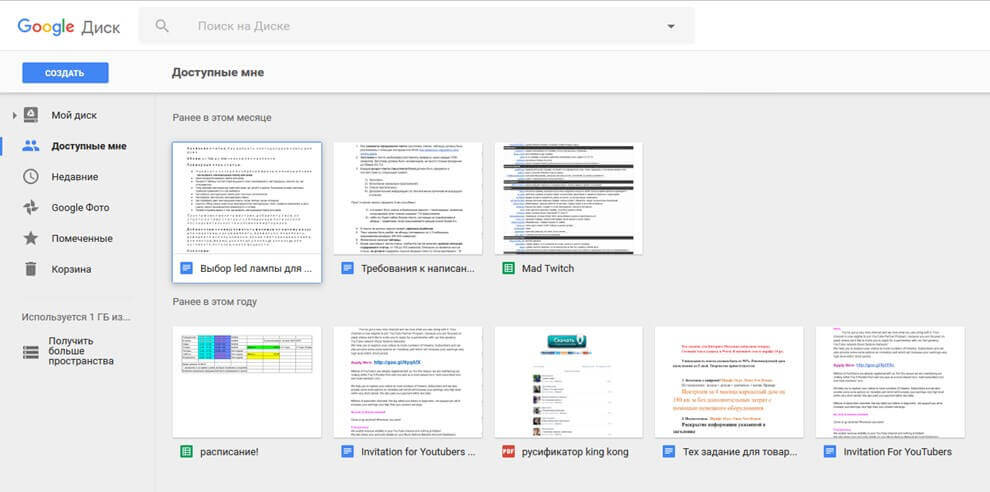Viewport: 990px width, 492px height.
Task: Open Google Фото pinwheel icon
Action: pos(31,208)
